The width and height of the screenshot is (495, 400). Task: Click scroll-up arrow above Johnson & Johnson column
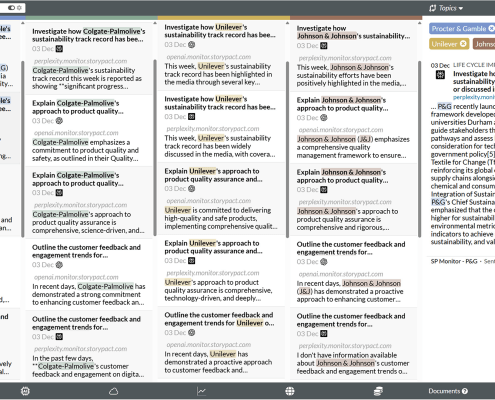tap(287, 23)
